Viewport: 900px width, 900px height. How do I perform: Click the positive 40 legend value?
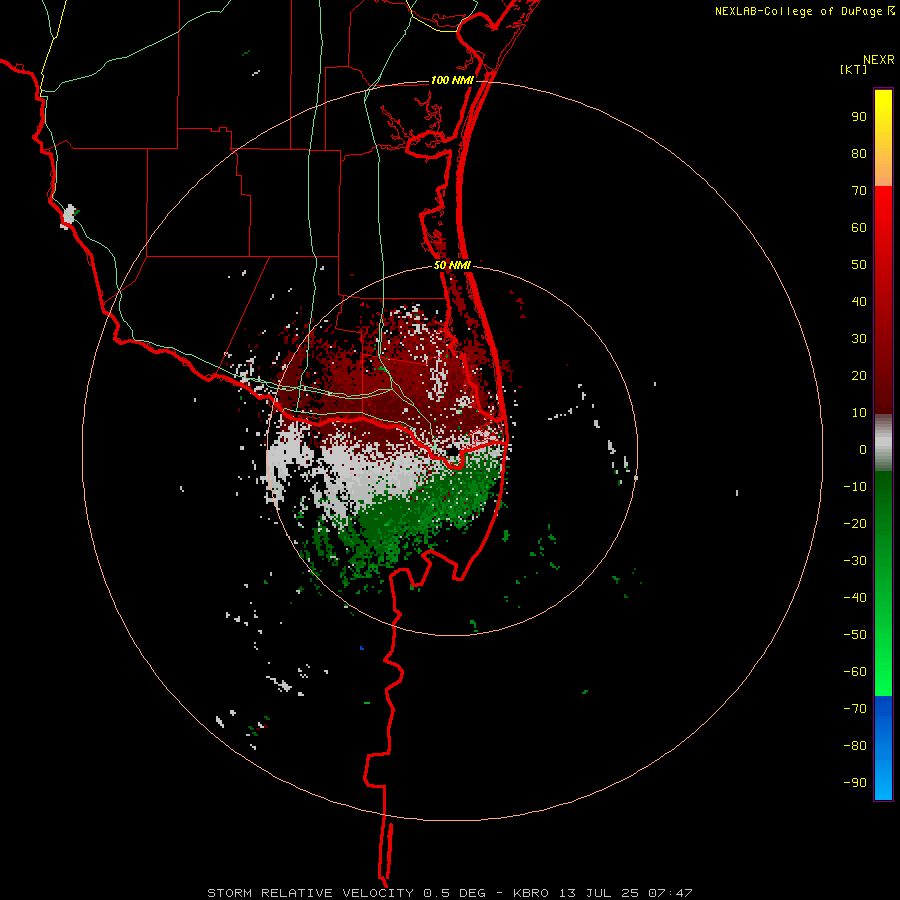pyautogui.click(x=859, y=301)
